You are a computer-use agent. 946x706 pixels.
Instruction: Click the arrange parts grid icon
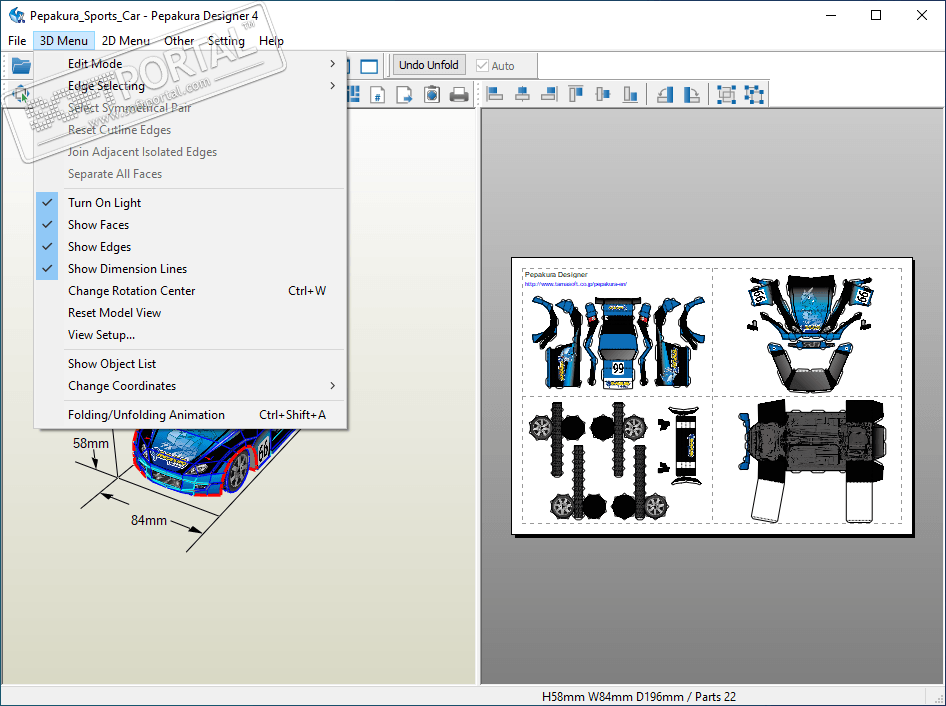click(x=354, y=94)
